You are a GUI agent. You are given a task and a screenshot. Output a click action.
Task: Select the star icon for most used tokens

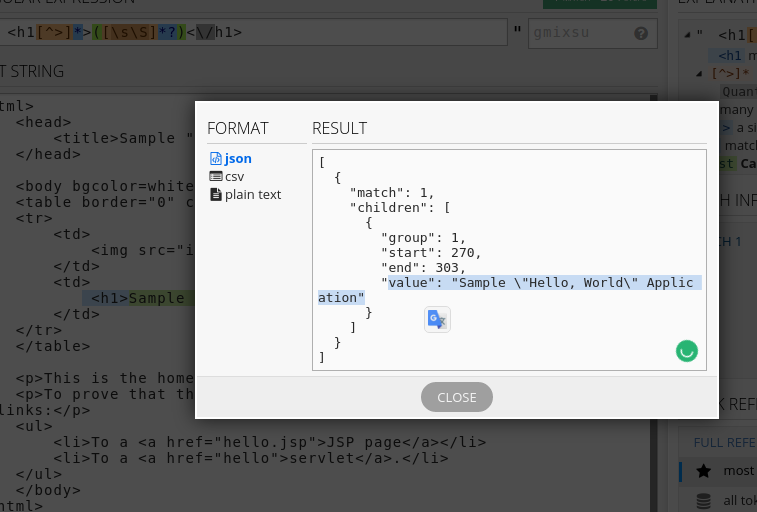click(703, 470)
